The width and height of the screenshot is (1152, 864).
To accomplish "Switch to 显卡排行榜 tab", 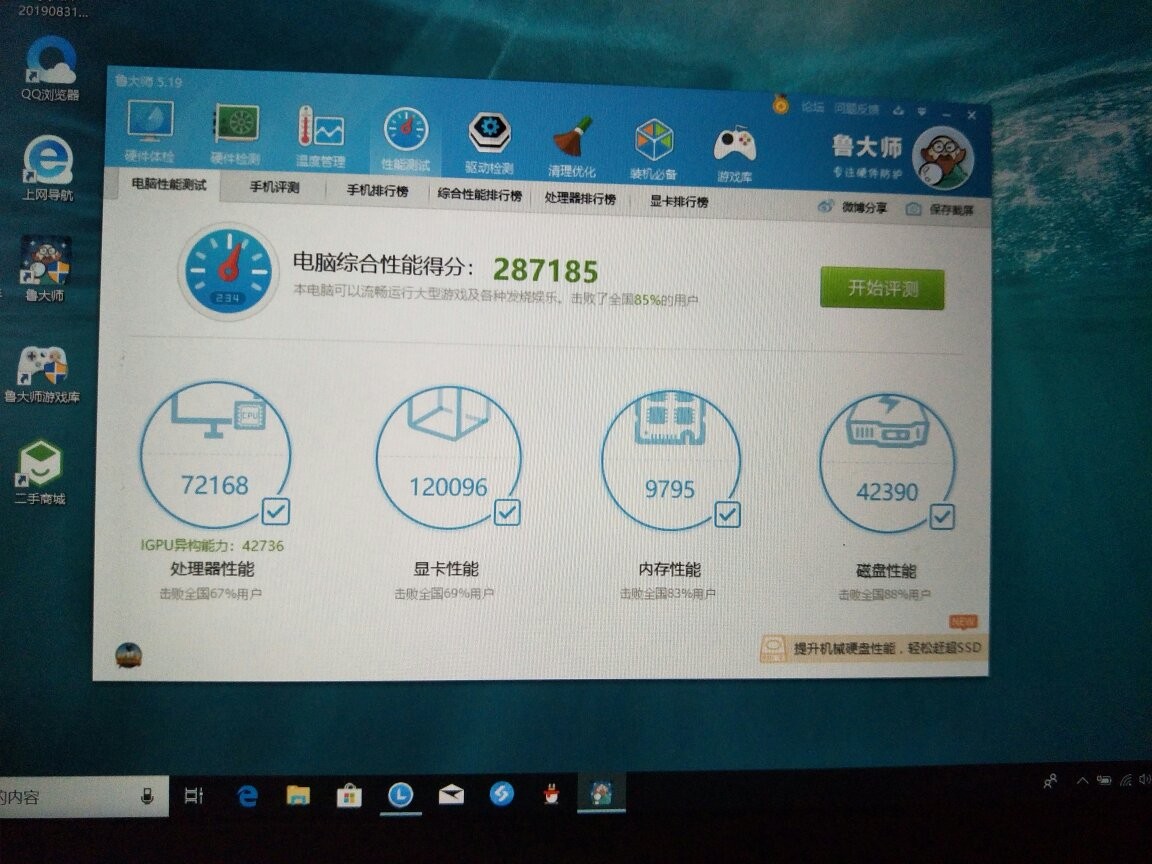I will coord(679,201).
